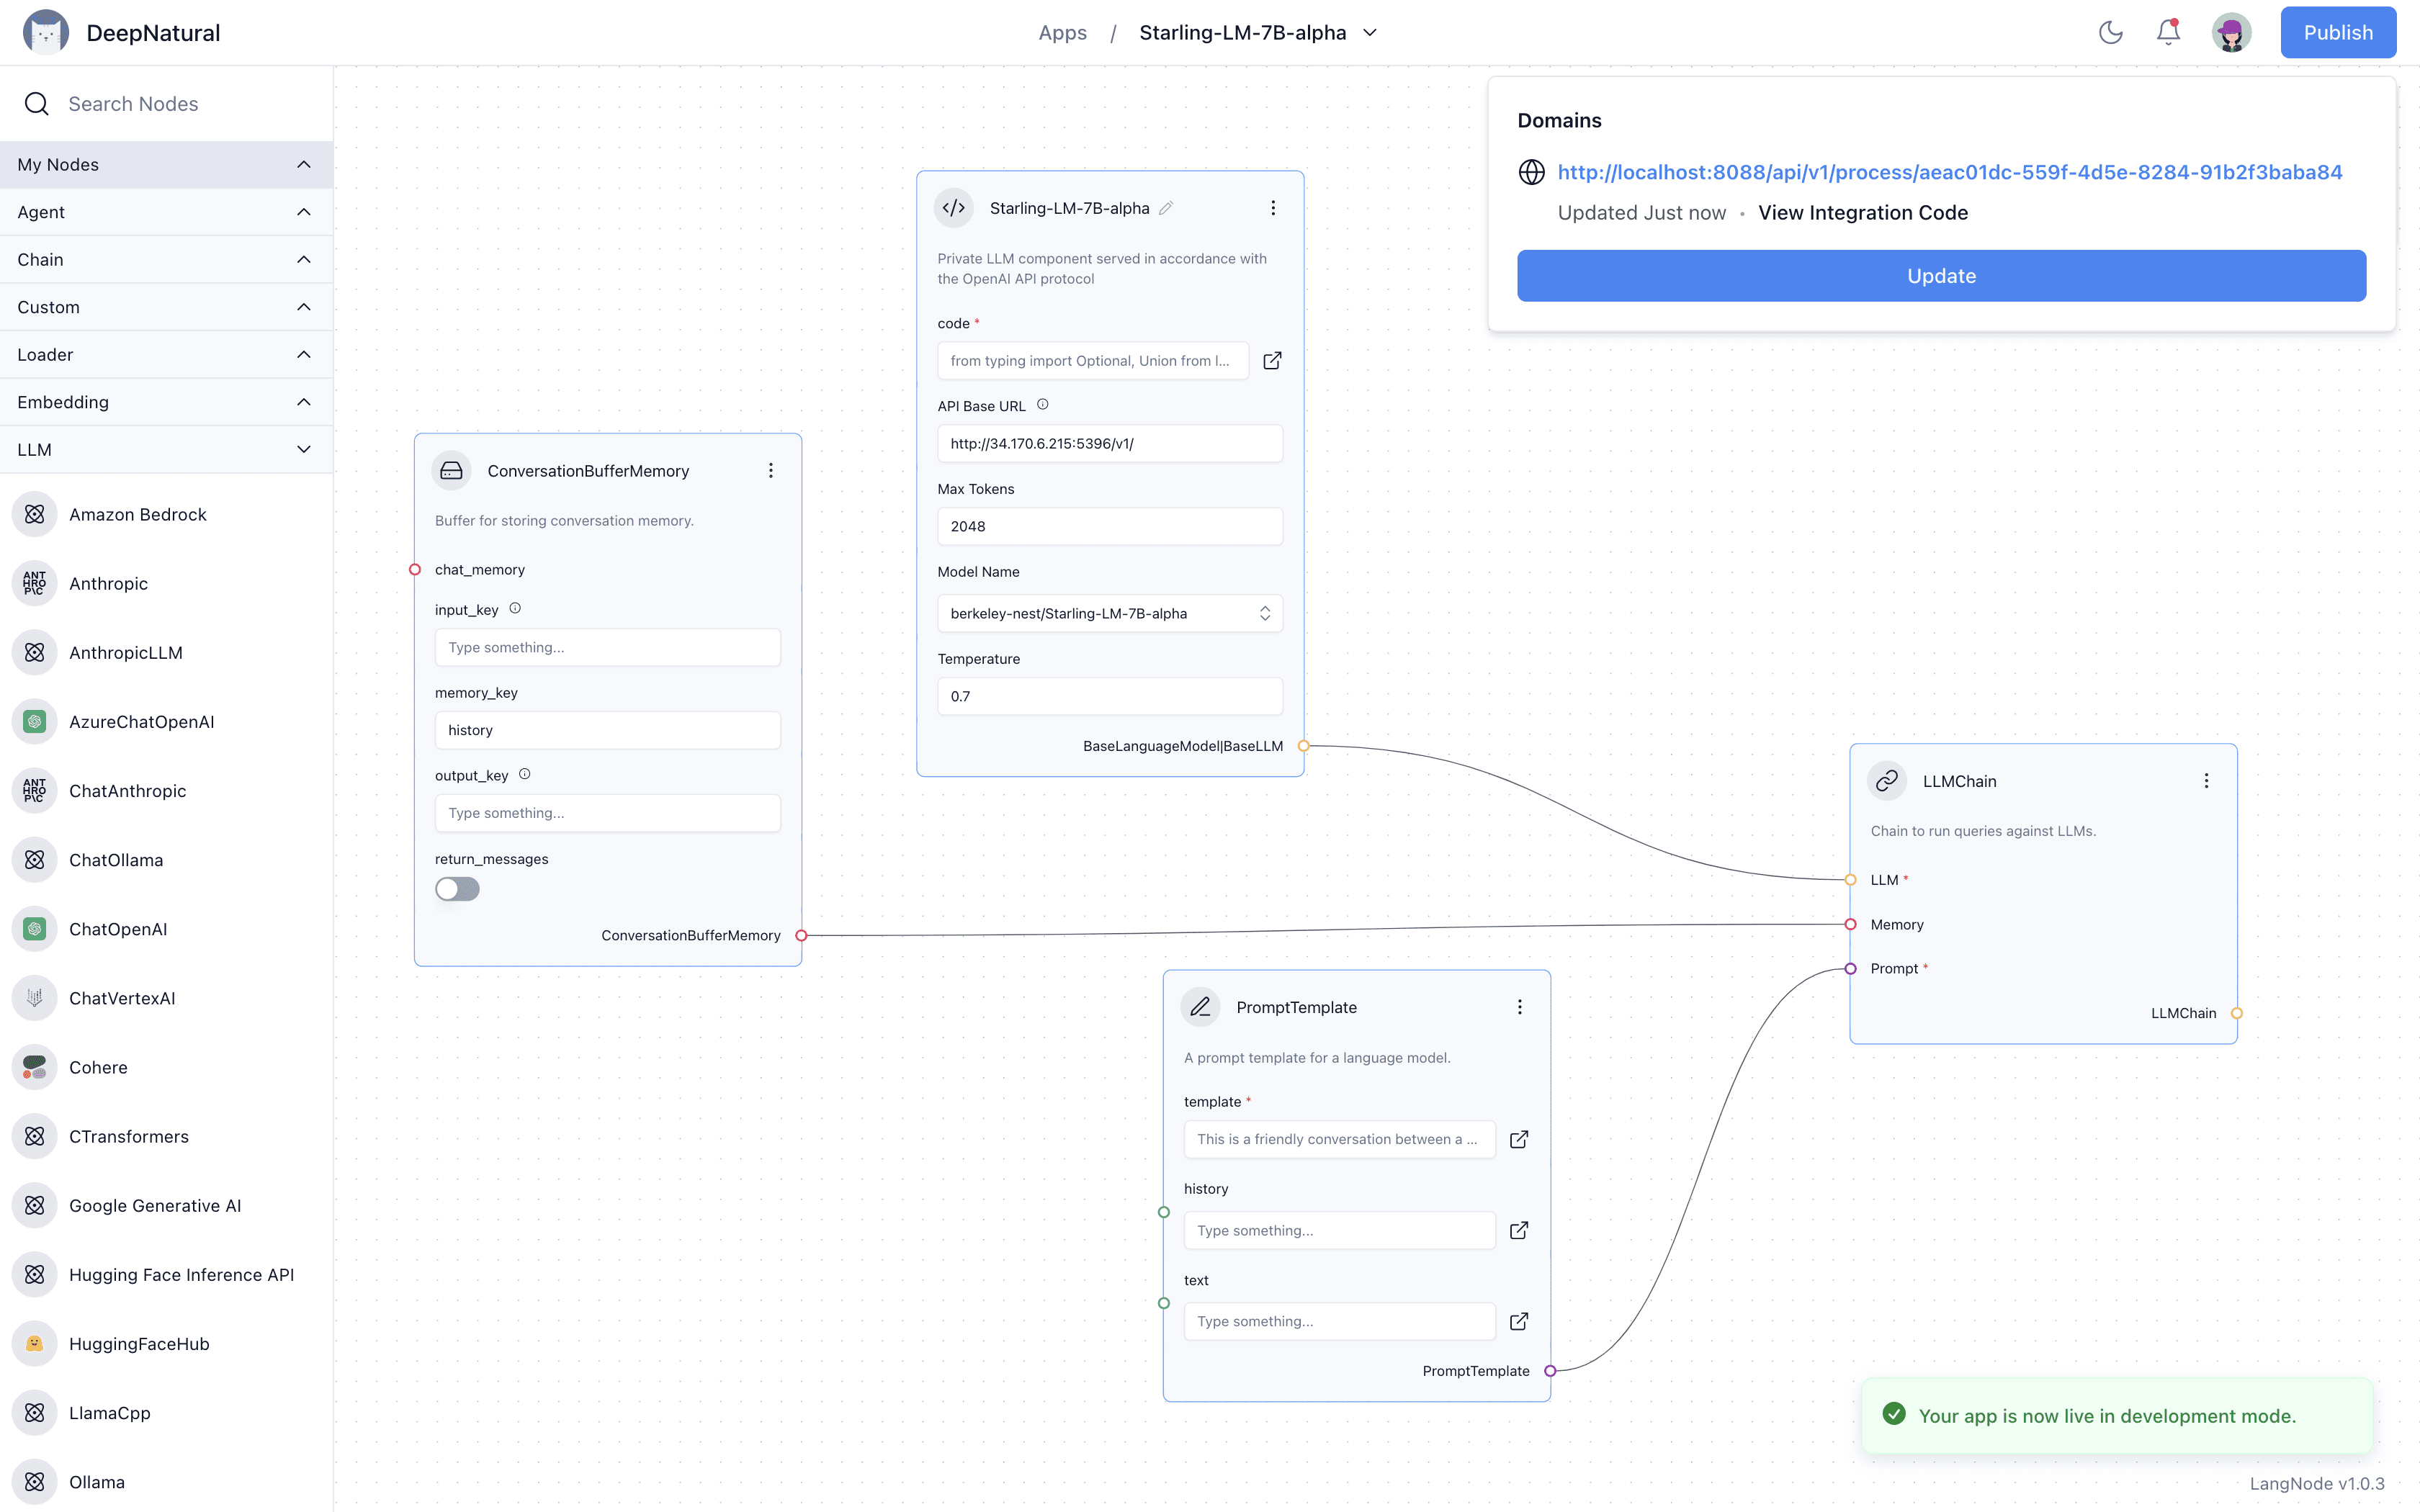Viewport: 2420px width, 1512px height.
Task: Expand template field editor icon
Action: click(1519, 1139)
